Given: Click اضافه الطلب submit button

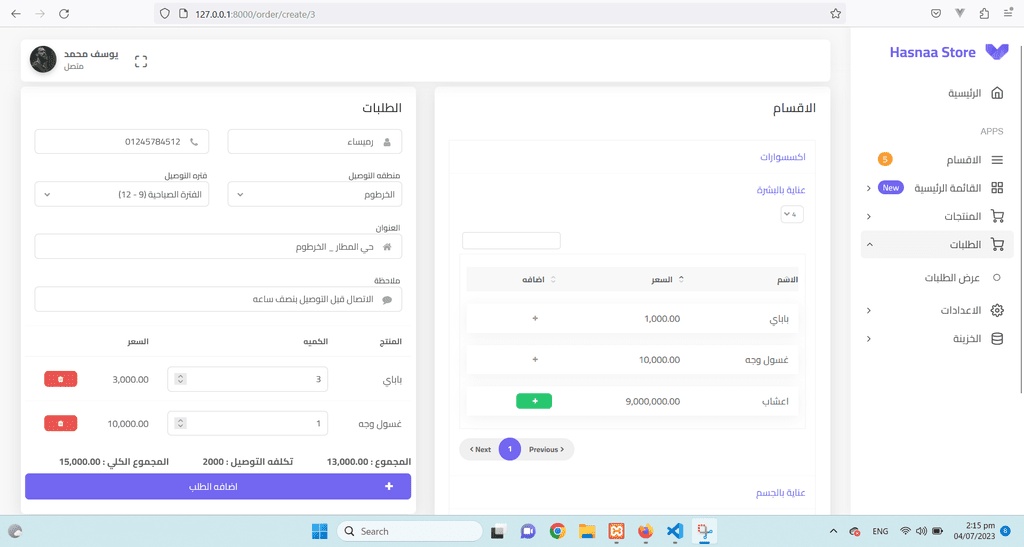Looking at the screenshot, I should [218, 486].
